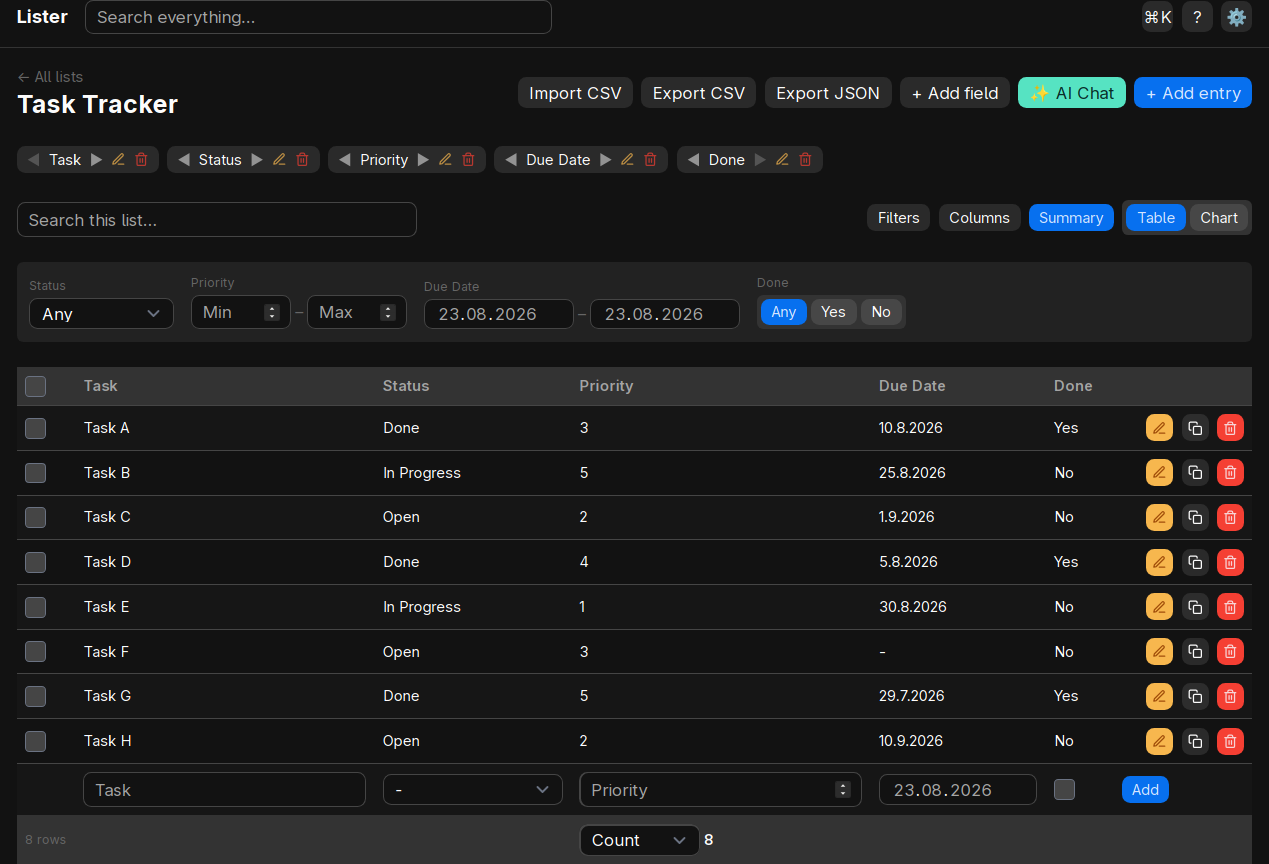
Task: Duplicate the Task A row
Action: 1195,428
